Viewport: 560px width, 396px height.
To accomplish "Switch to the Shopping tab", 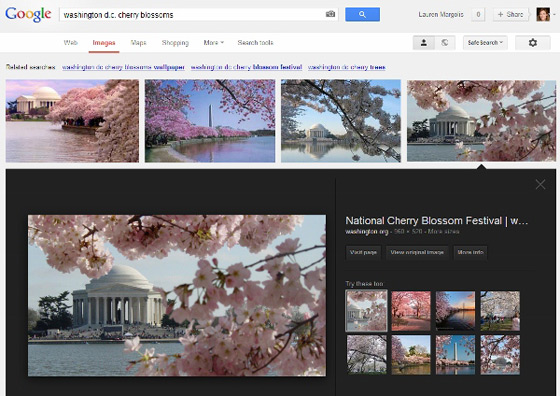I will point(175,42).
